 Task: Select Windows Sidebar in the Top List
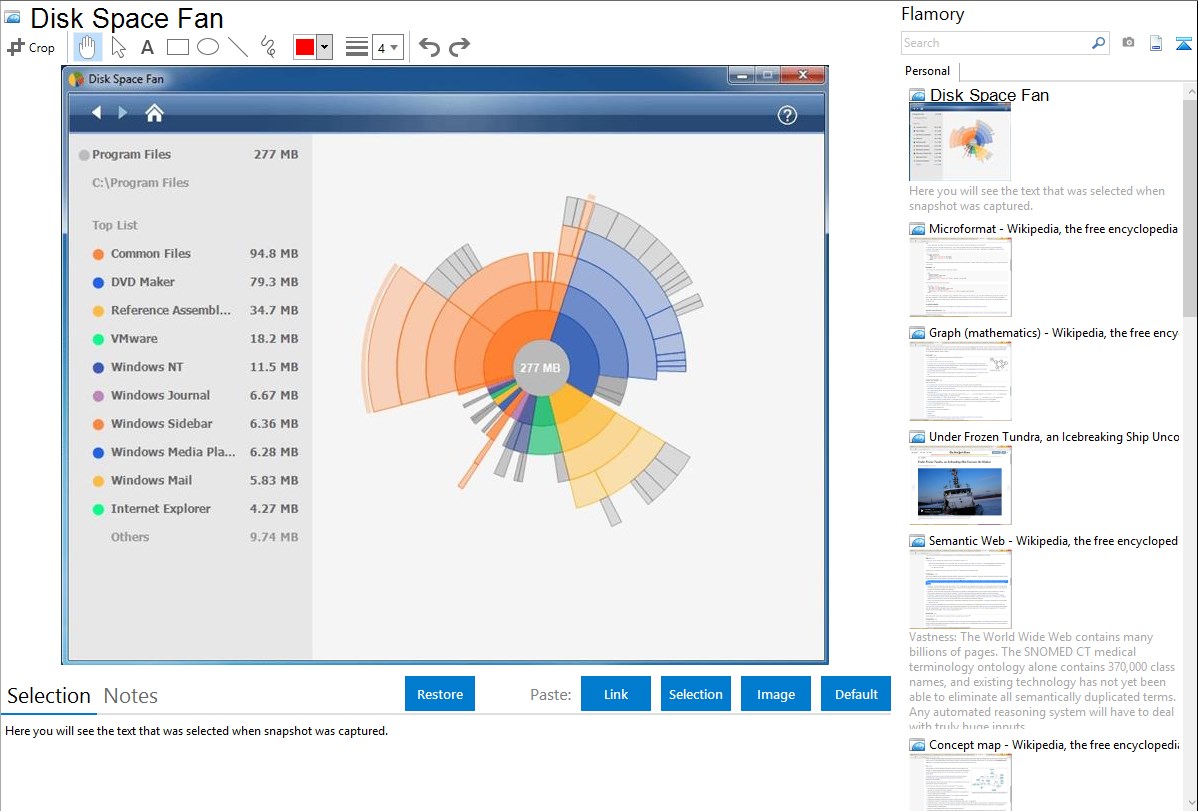195,423
